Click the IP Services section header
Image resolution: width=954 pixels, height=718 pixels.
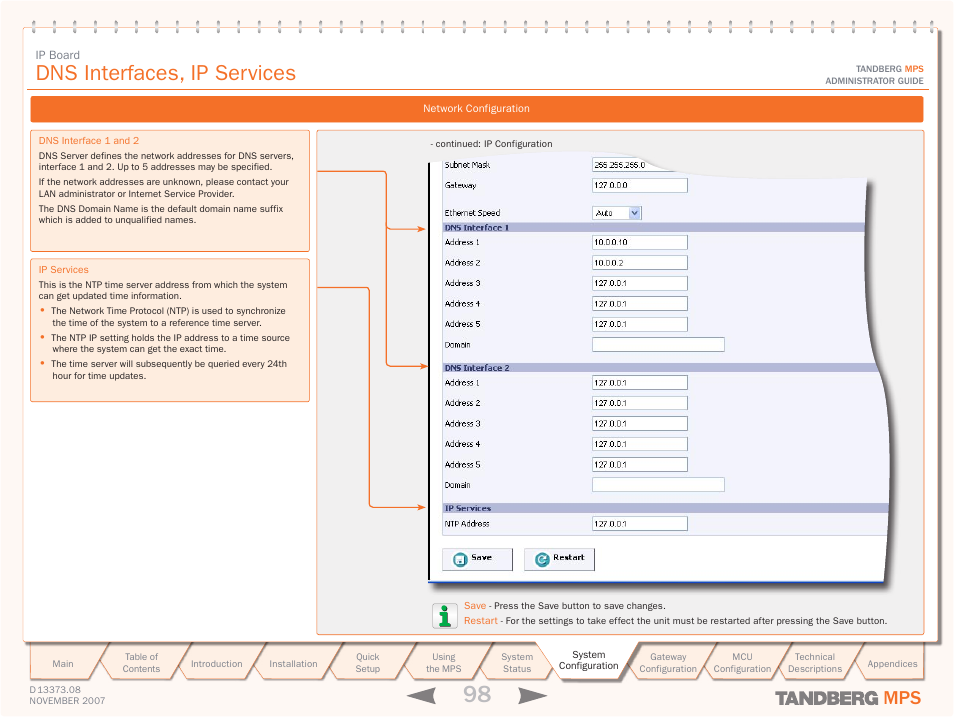(665, 508)
